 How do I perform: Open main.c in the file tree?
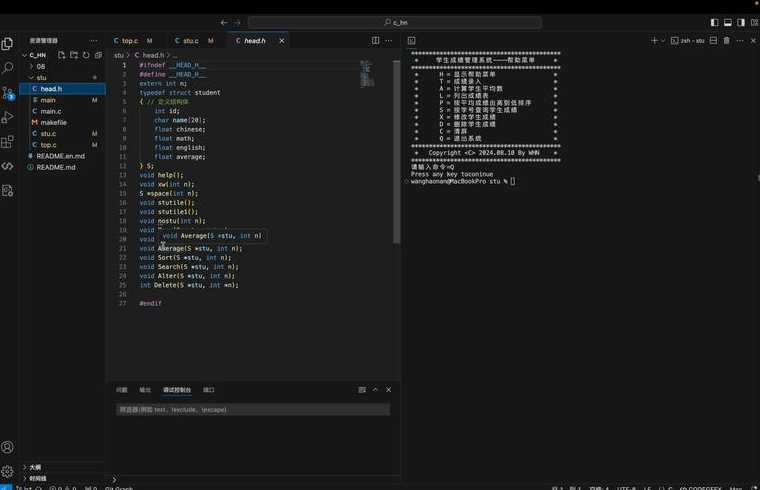(x=62, y=111)
